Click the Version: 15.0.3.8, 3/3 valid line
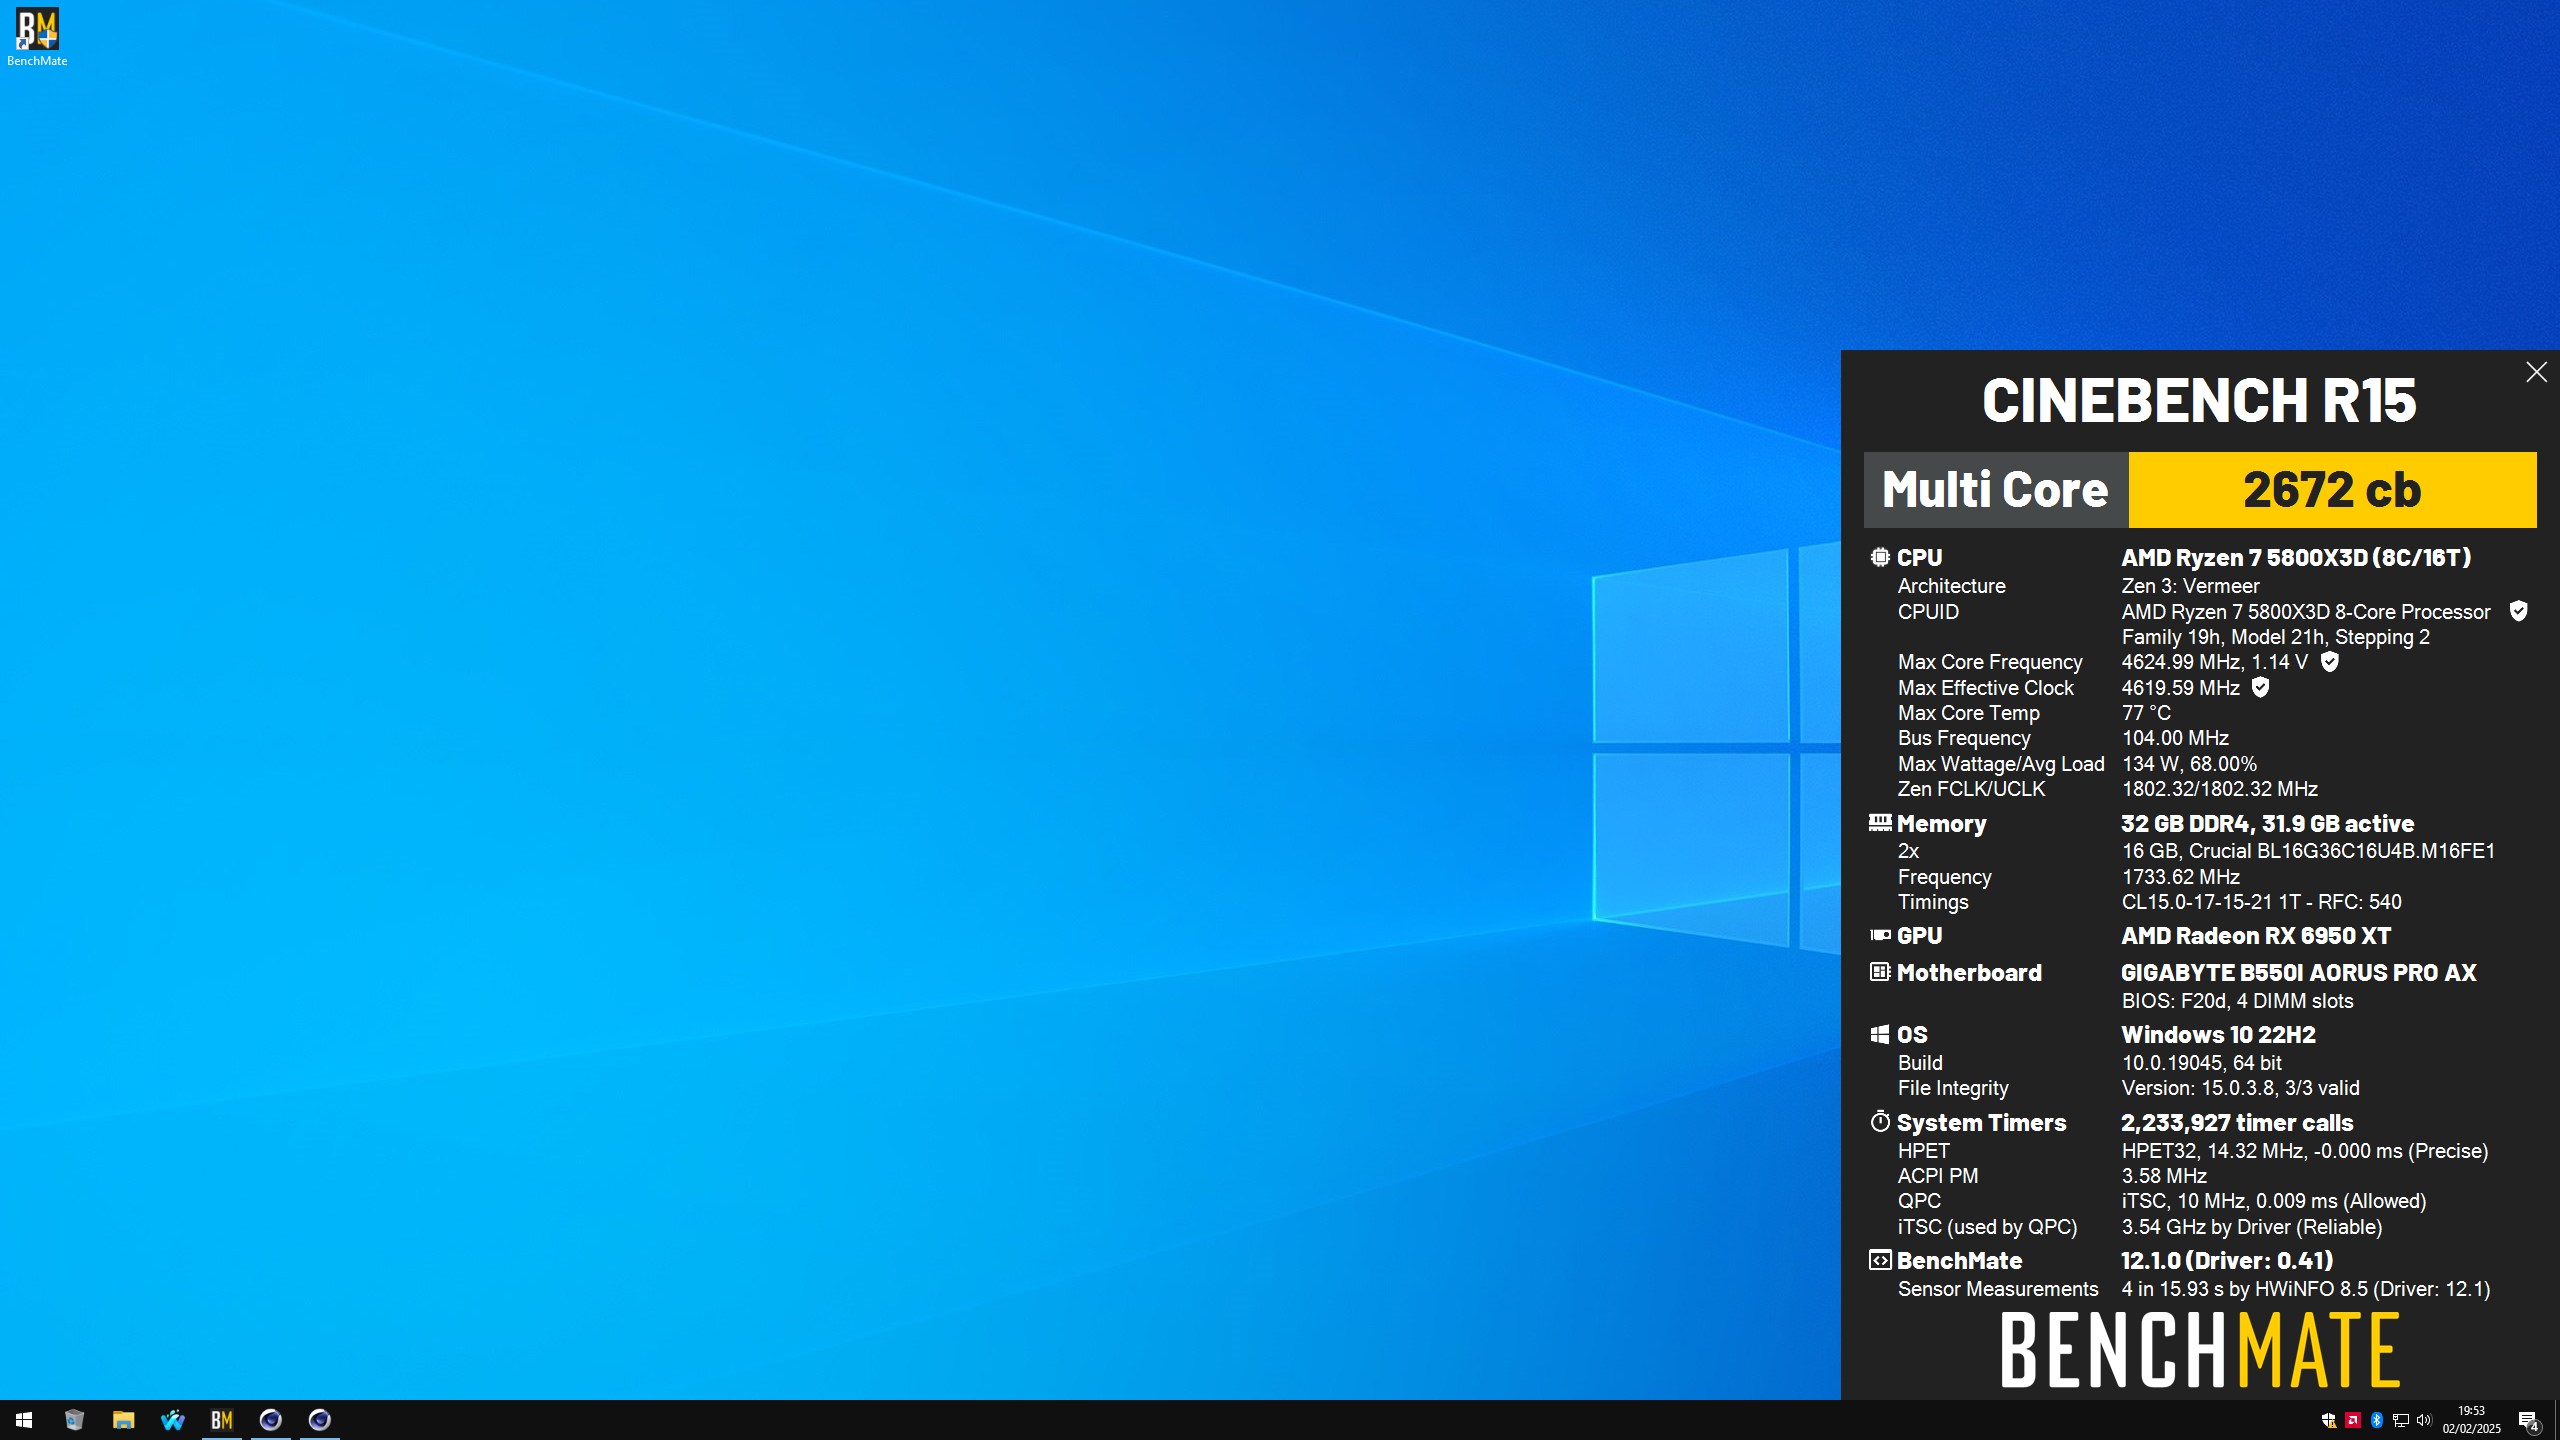This screenshot has height=1440, width=2560. click(x=2240, y=1088)
